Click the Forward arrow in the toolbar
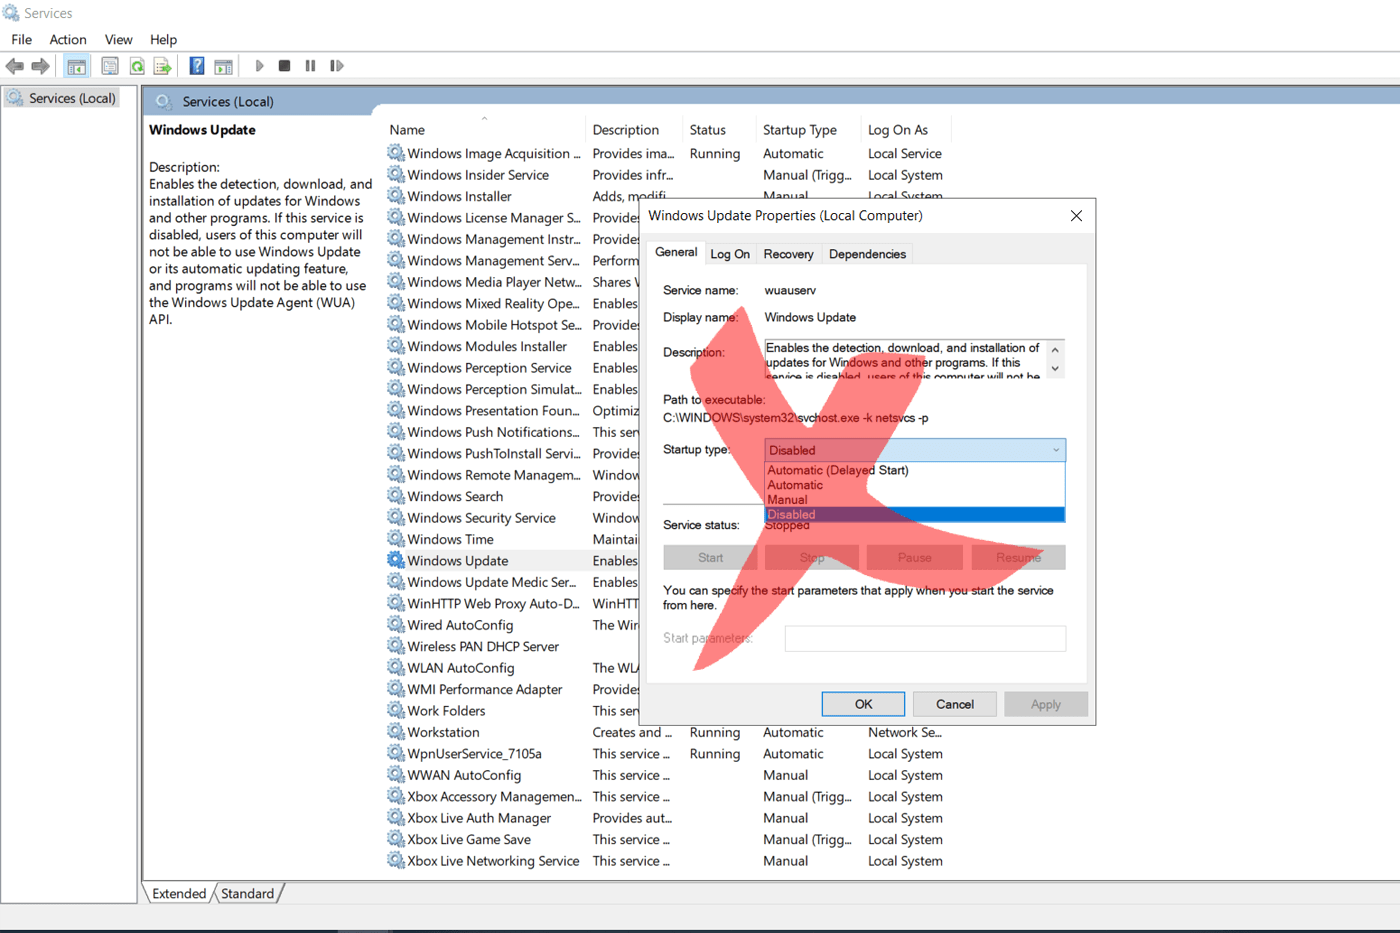Viewport: 1400px width, 933px height. [x=40, y=66]
